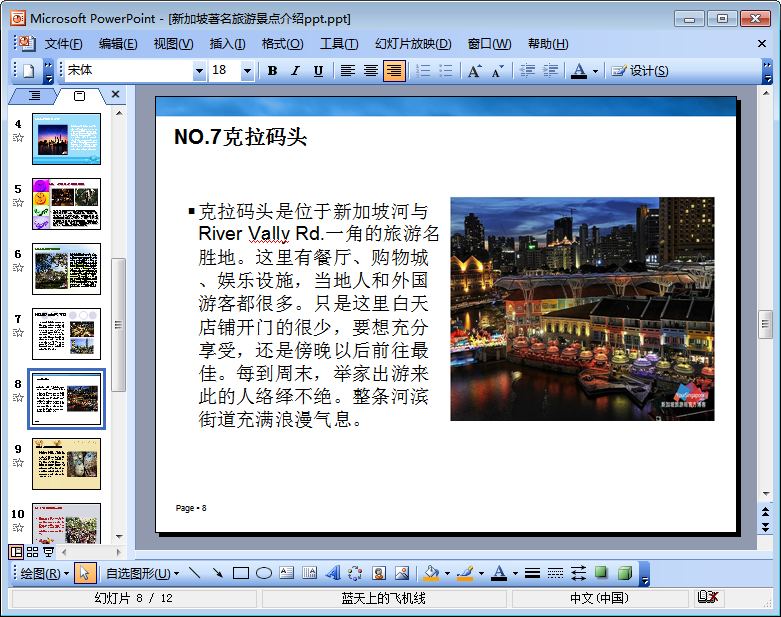Viewport: 781px width, 617px height.
Task: Increase font size with large A icon
Action: 475,71
